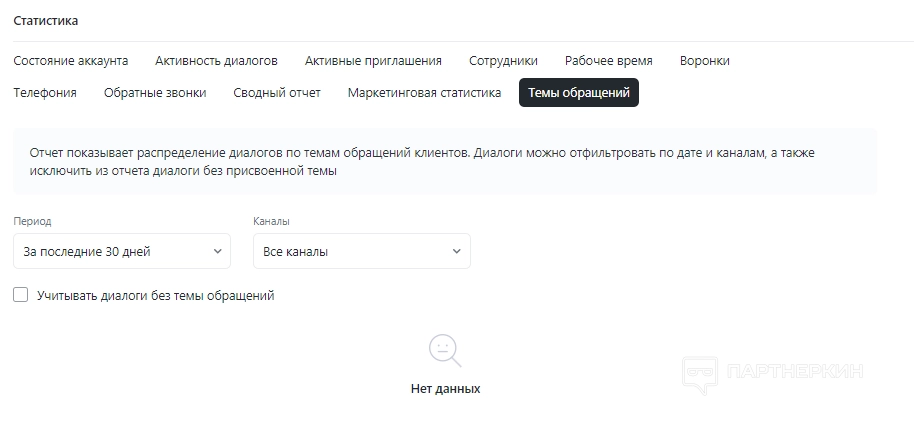Click the report description info banner
The height and width of the screenshot is (447, 914).
pyautogui.click(x=444, y=161)
